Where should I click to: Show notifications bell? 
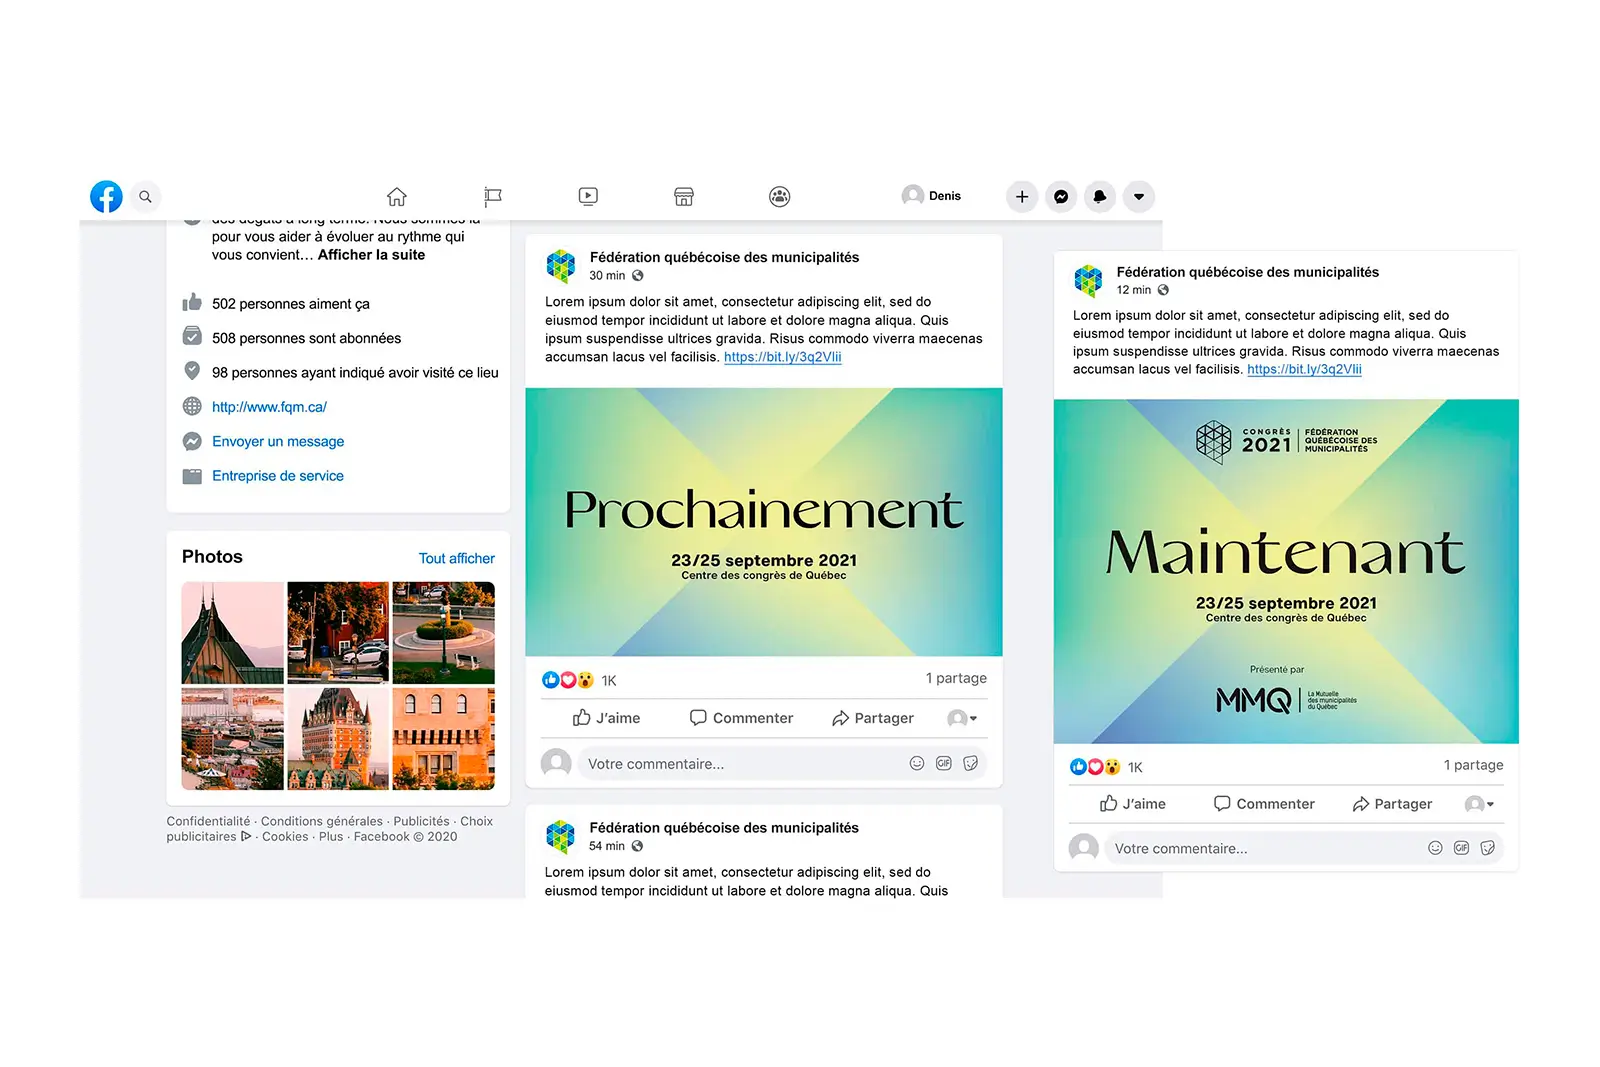point(1100,197)
